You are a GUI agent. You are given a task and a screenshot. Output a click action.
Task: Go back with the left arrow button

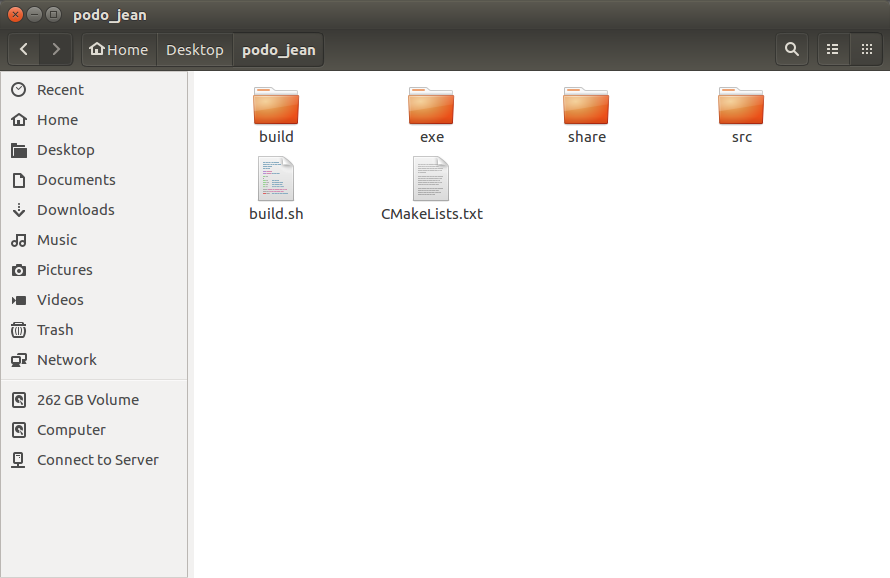point(24,50)
